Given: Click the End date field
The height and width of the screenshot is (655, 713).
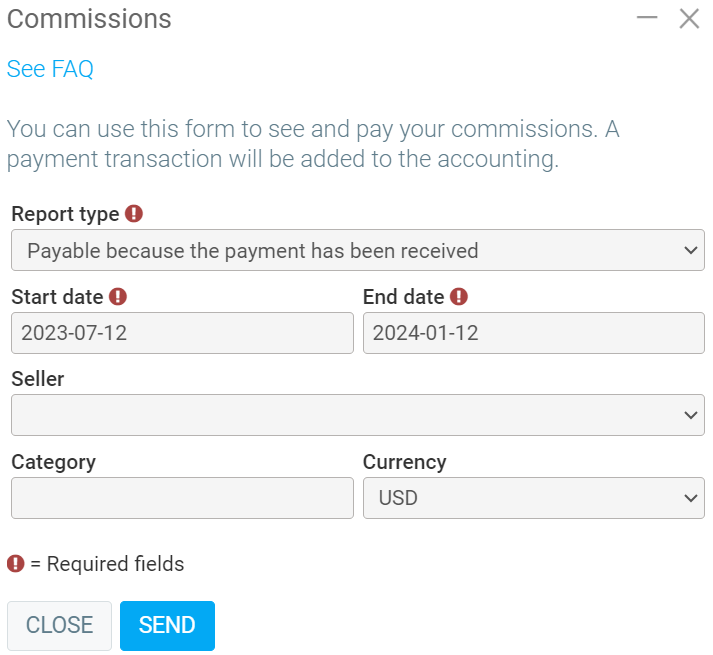Looking at the screenshot, I should pos(533,333).
